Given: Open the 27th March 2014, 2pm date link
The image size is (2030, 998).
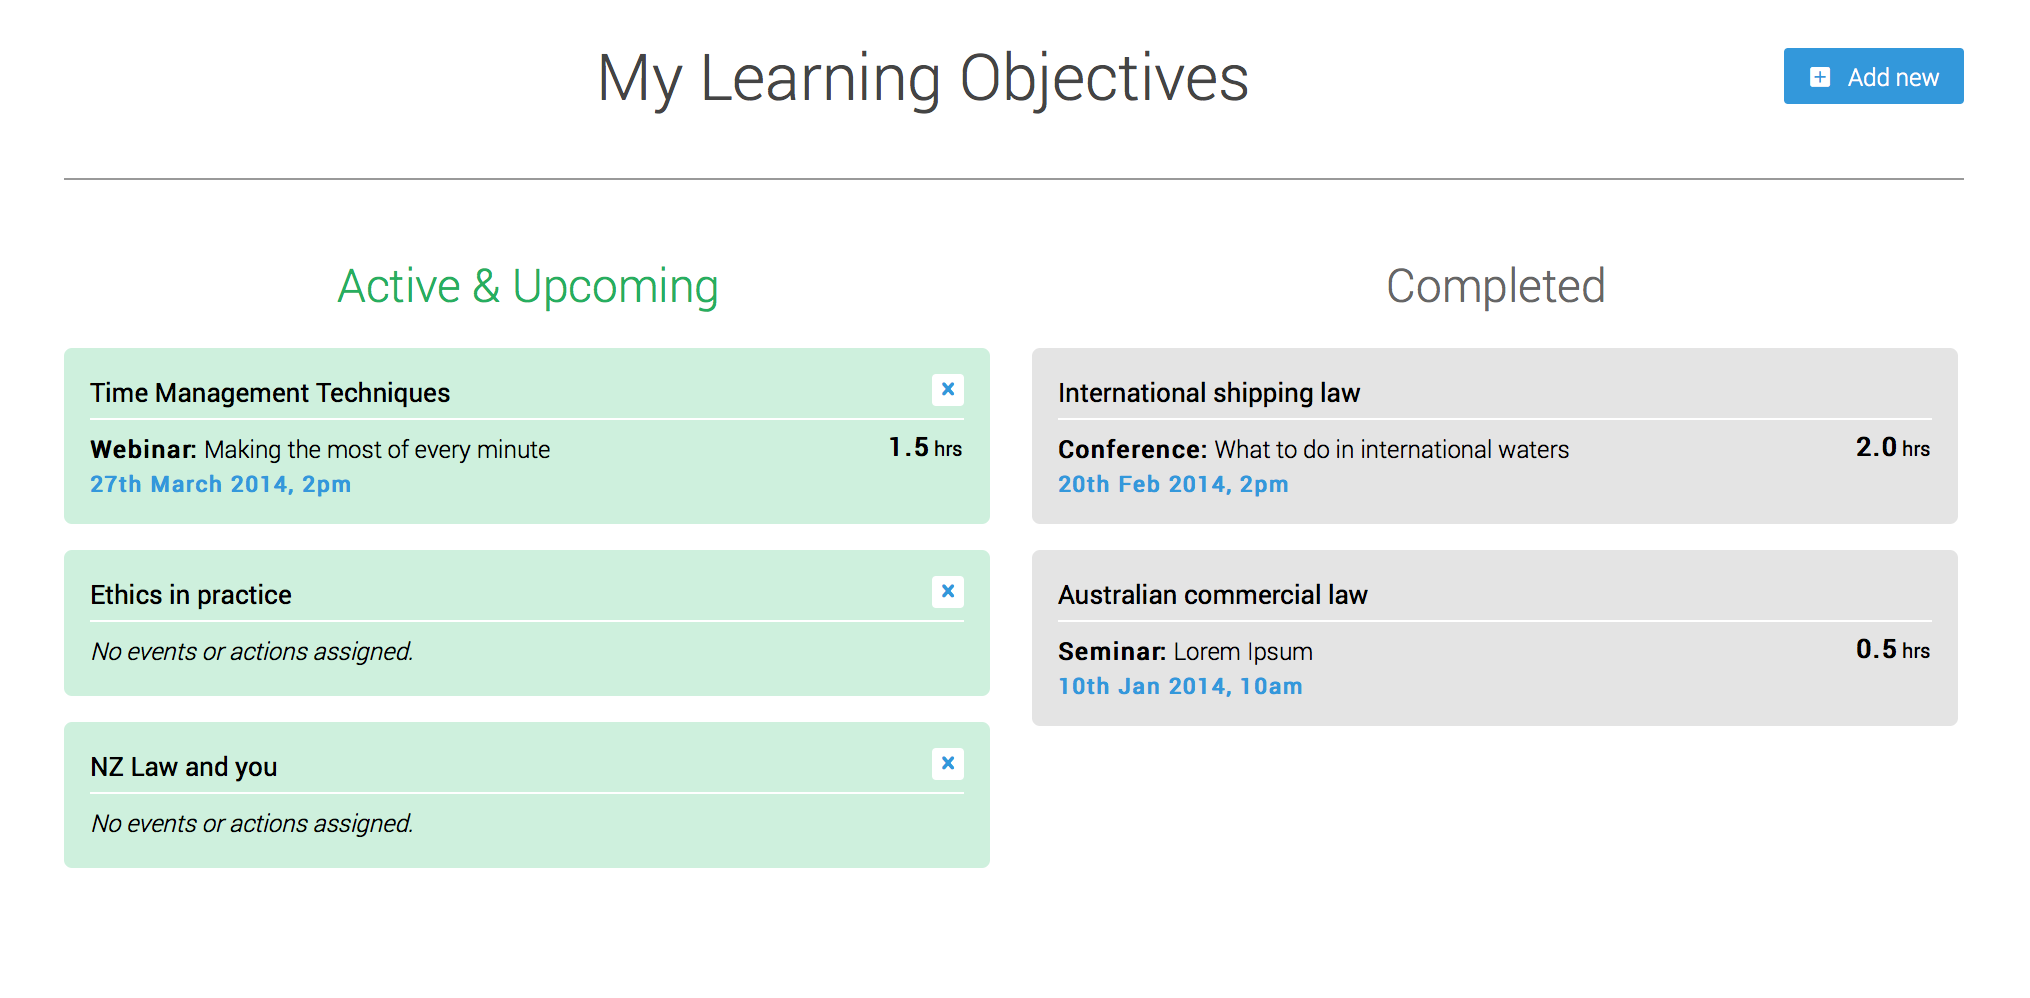Looking at the screenshot, I should pyautogui.click(x=221, y=484).
